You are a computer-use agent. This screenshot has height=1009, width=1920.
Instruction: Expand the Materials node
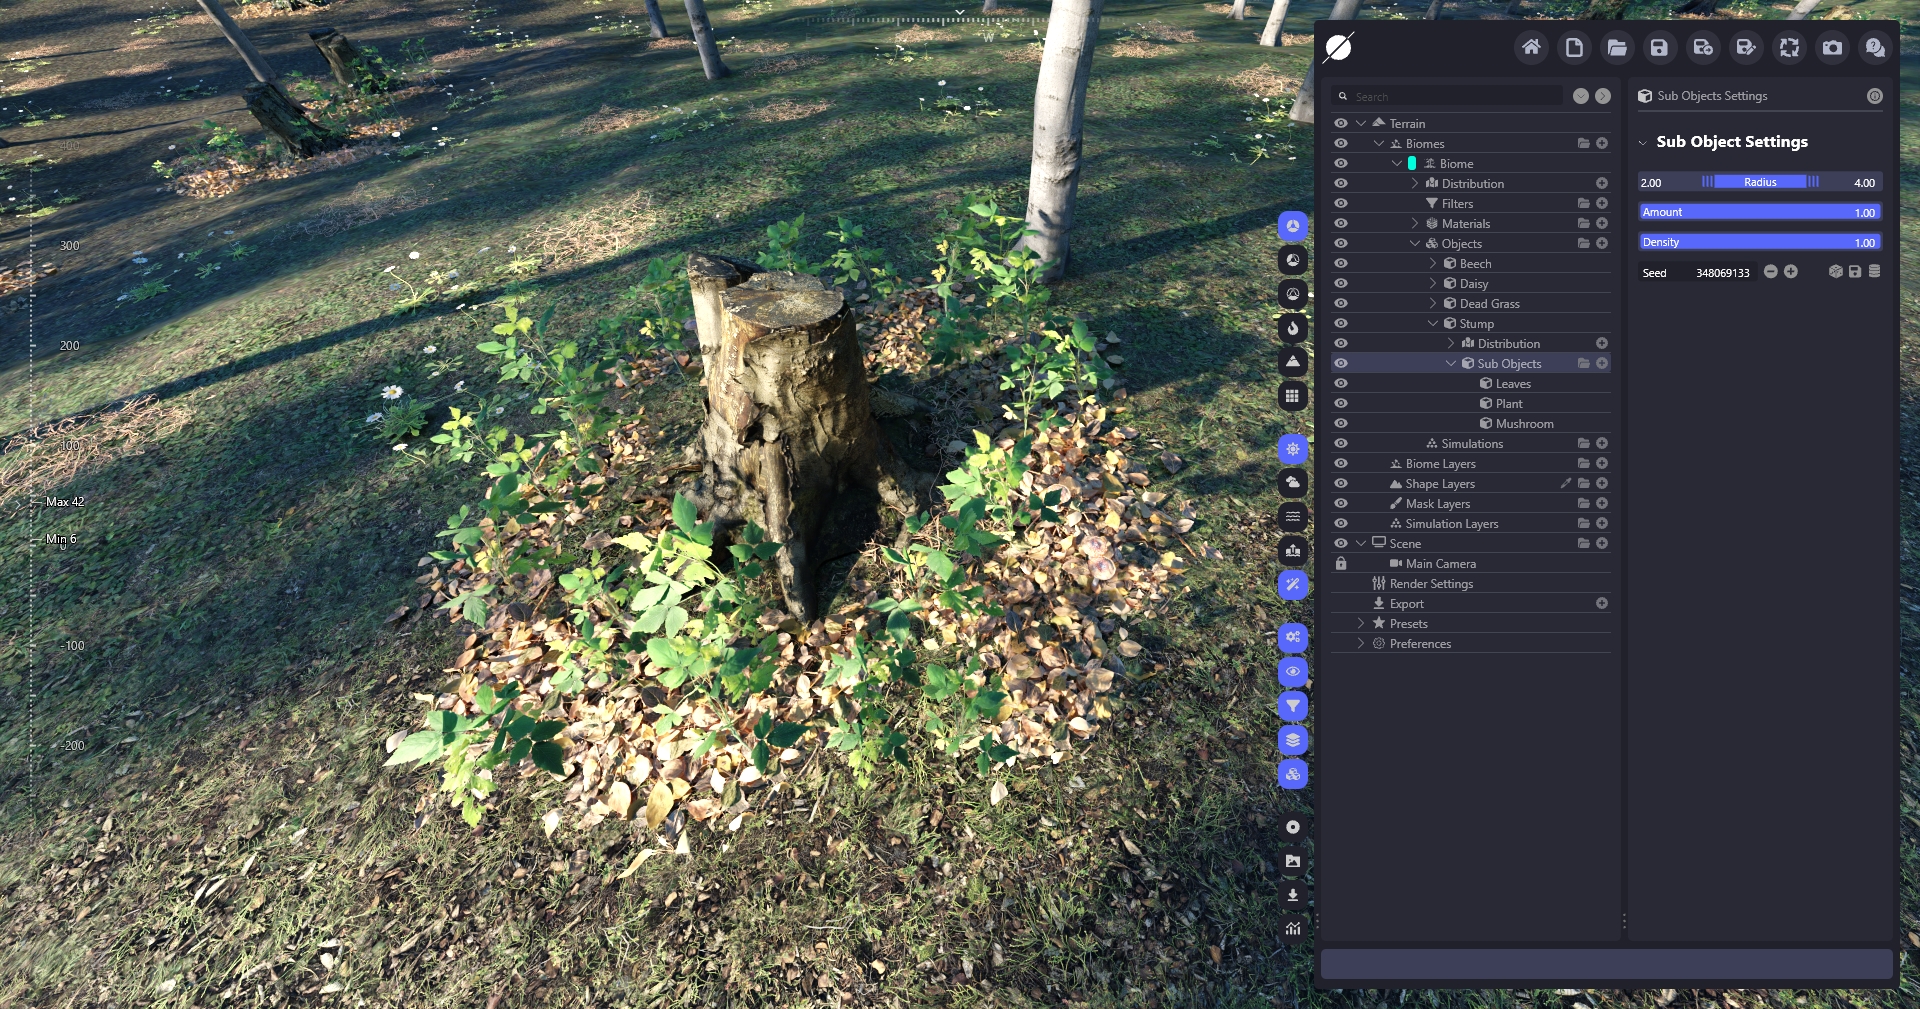(1415, 224)
